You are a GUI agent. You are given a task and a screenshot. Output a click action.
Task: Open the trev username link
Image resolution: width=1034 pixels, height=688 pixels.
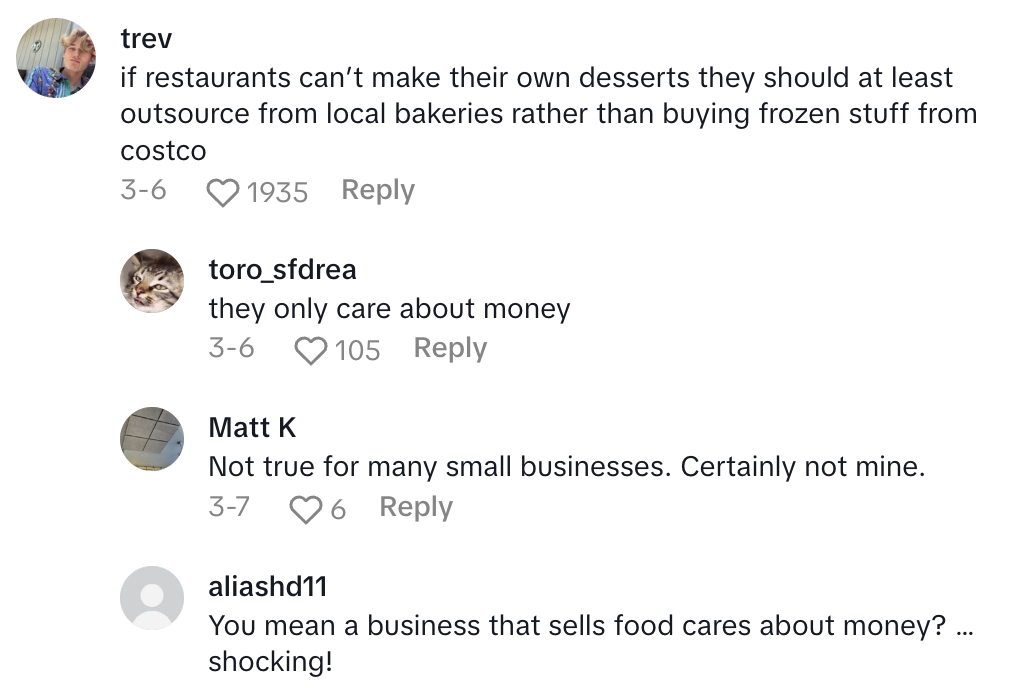[x=146, y=39]
